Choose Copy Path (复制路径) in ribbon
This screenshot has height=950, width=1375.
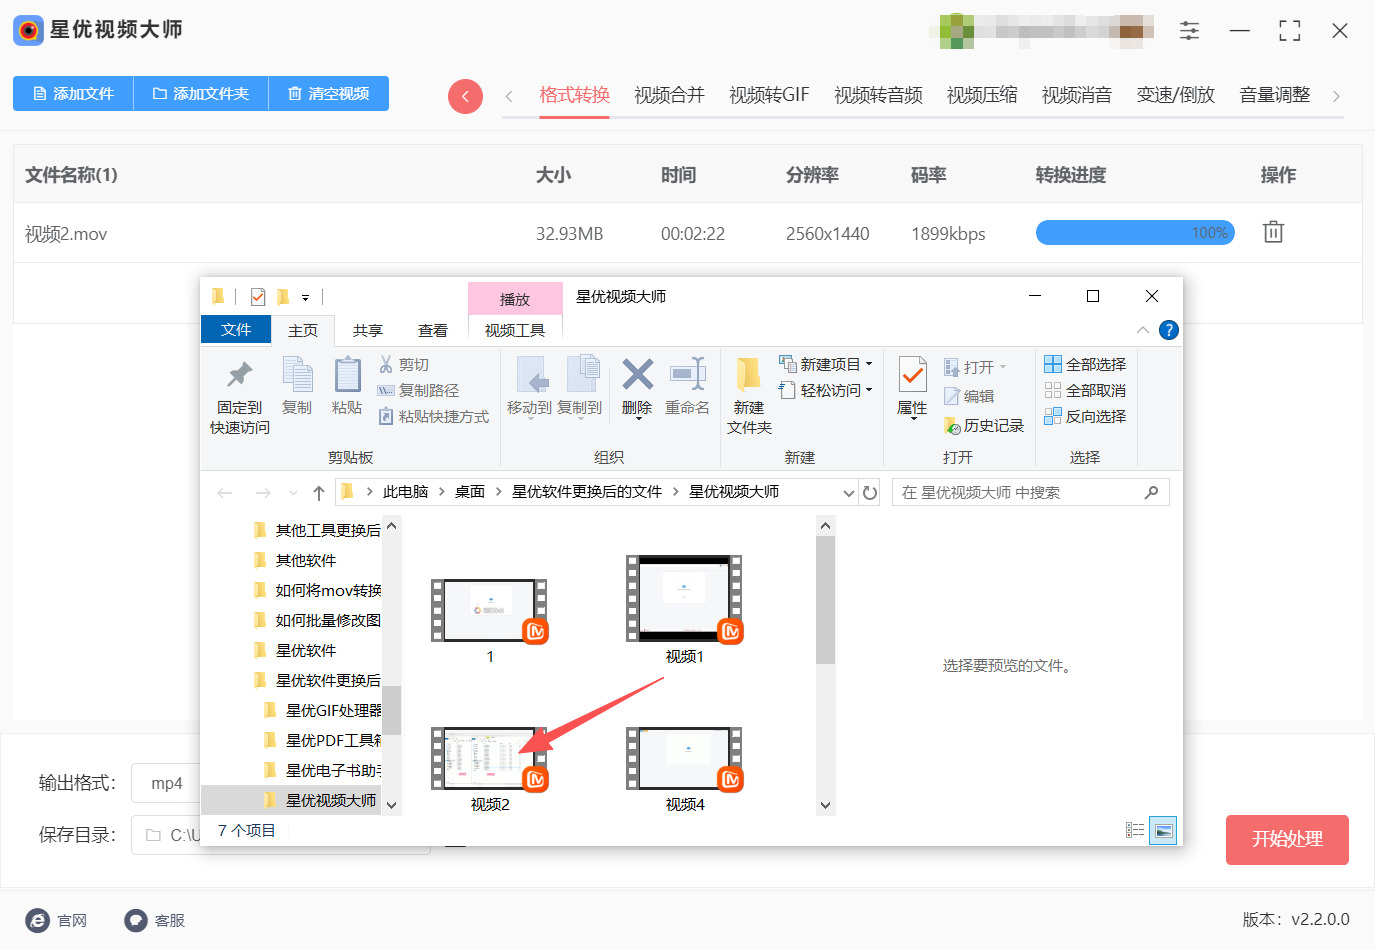click(419, 390)
